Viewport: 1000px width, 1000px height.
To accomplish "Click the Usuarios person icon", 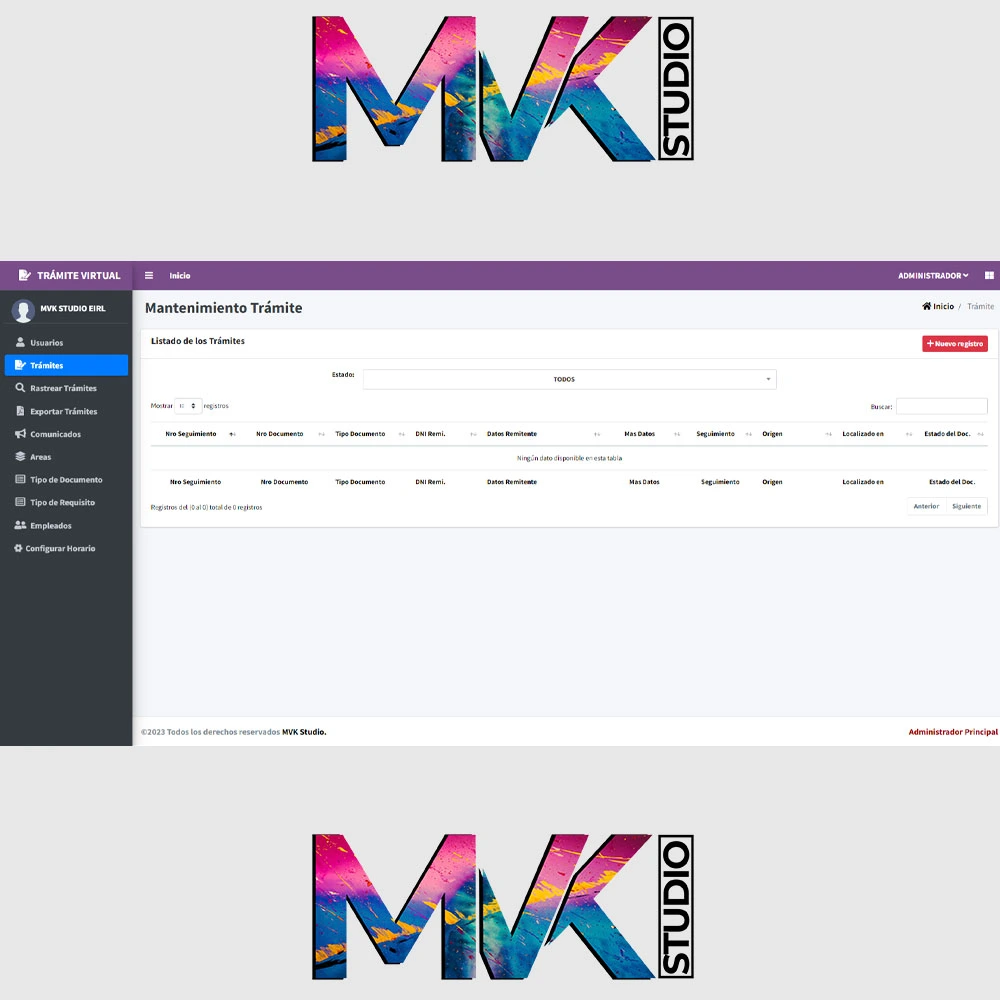I will (x=20, y=342).
